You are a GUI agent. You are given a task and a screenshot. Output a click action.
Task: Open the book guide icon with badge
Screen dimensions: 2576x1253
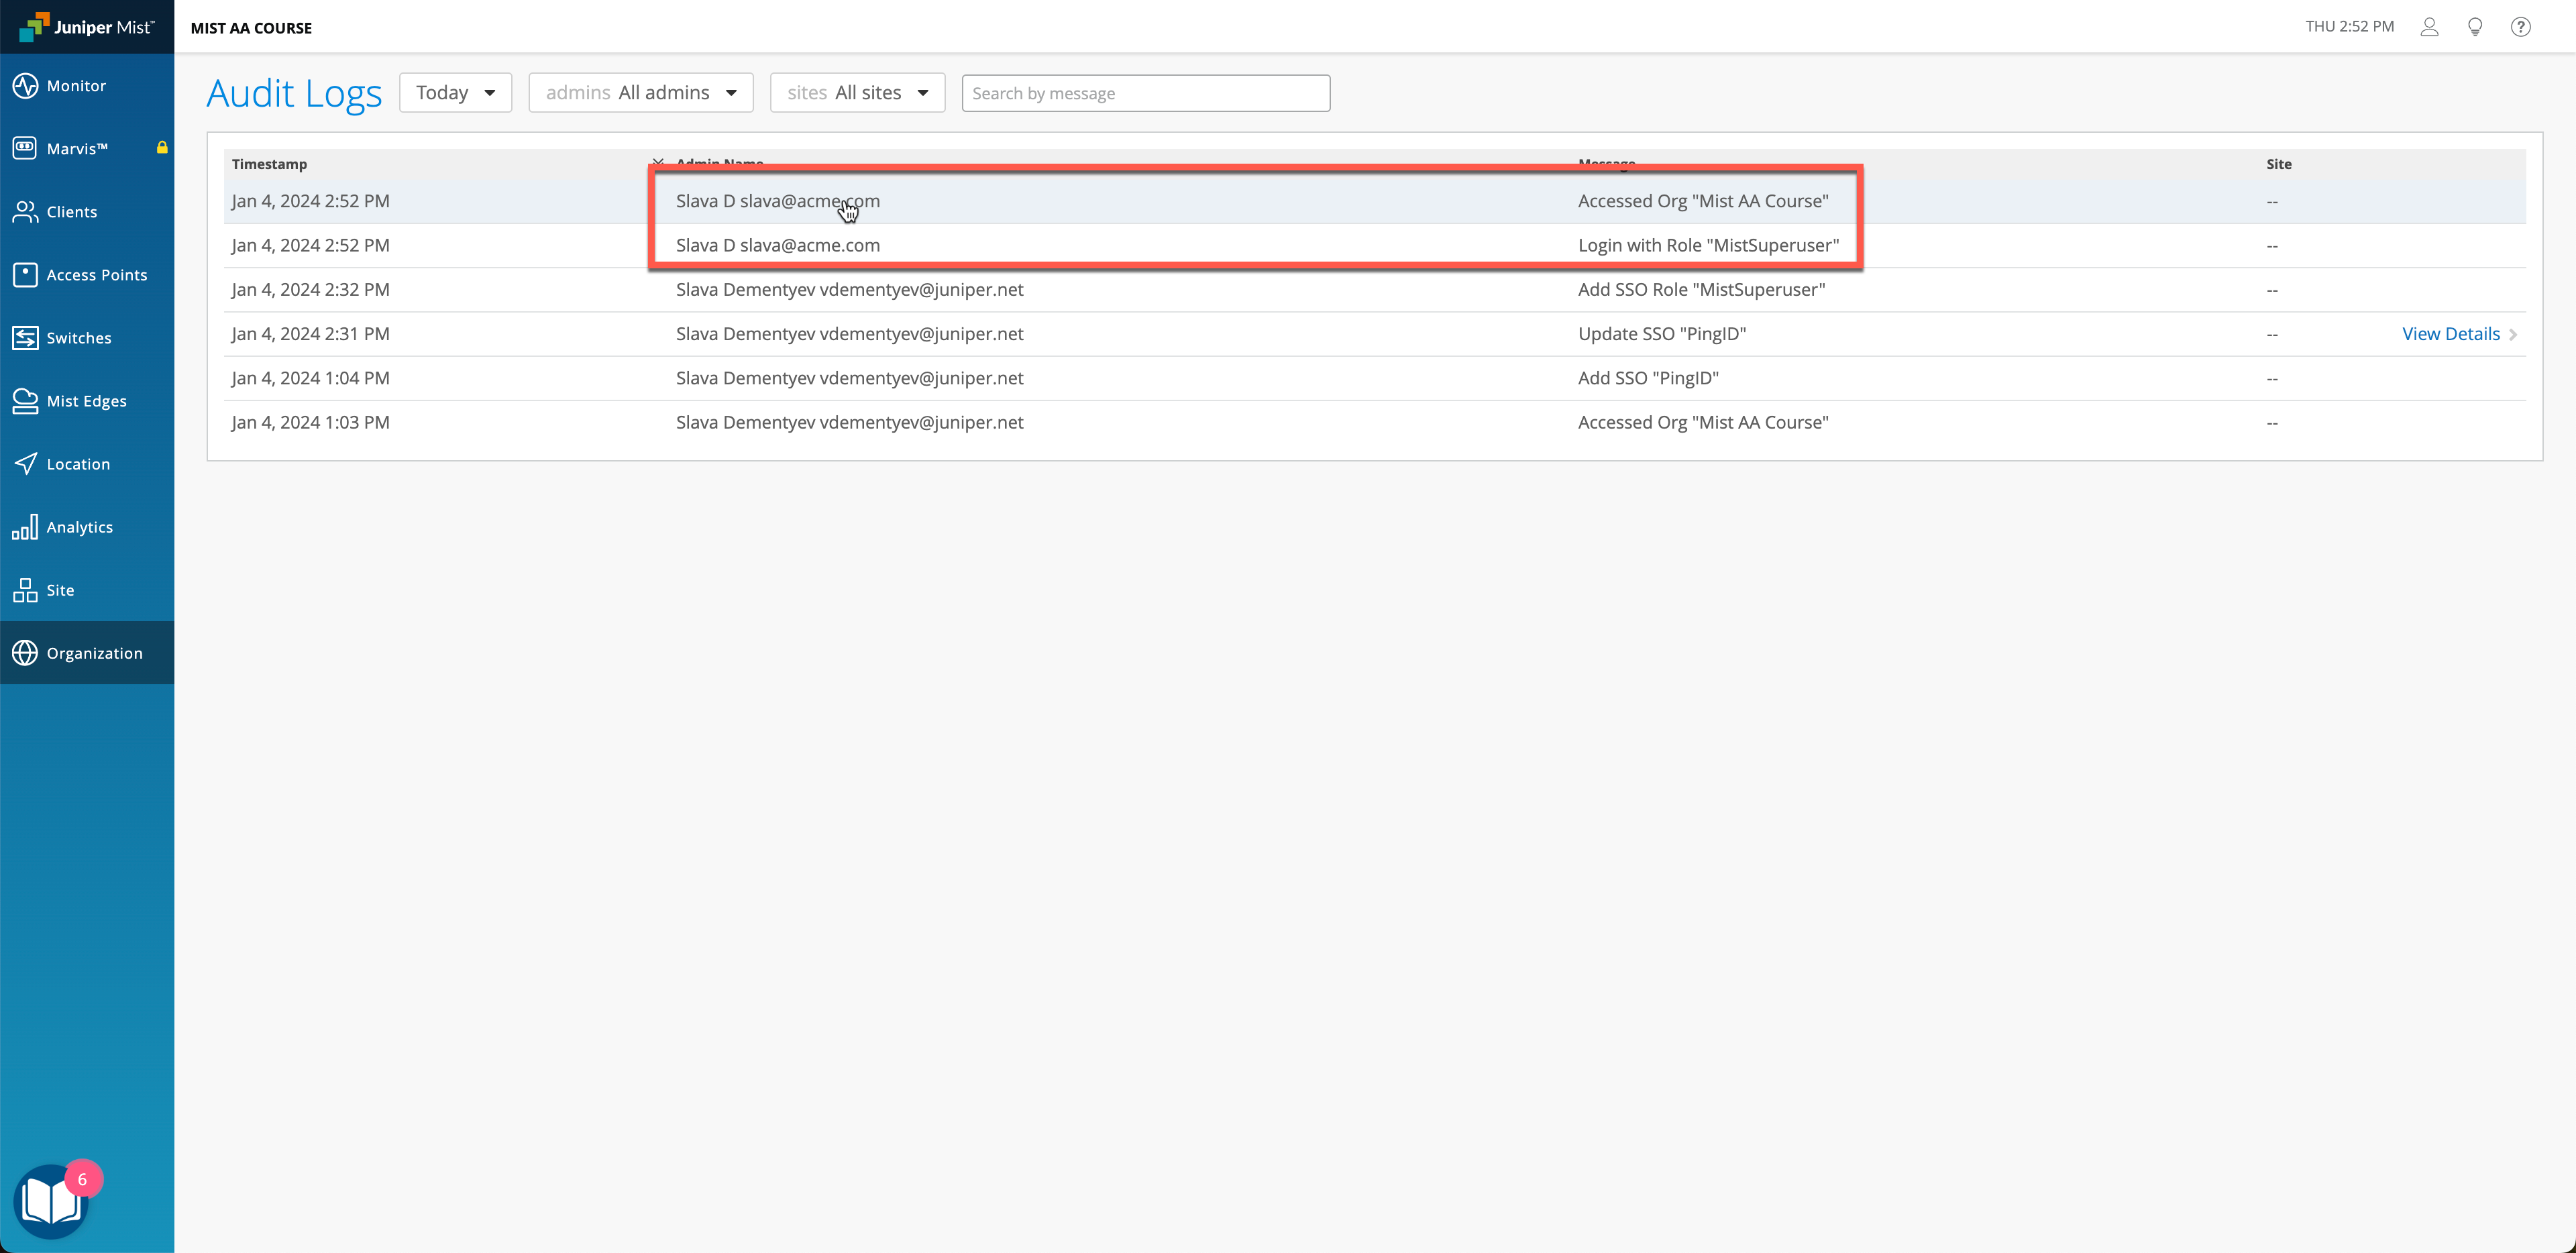(51, 1200)
